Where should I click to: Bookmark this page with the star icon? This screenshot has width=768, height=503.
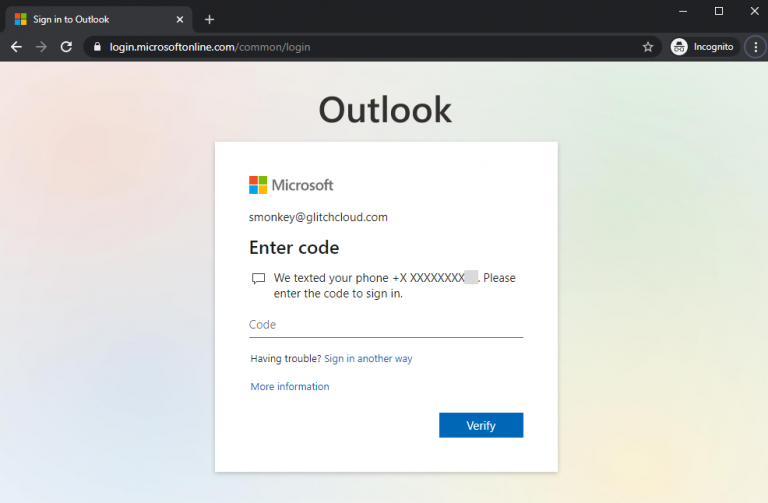648,47
